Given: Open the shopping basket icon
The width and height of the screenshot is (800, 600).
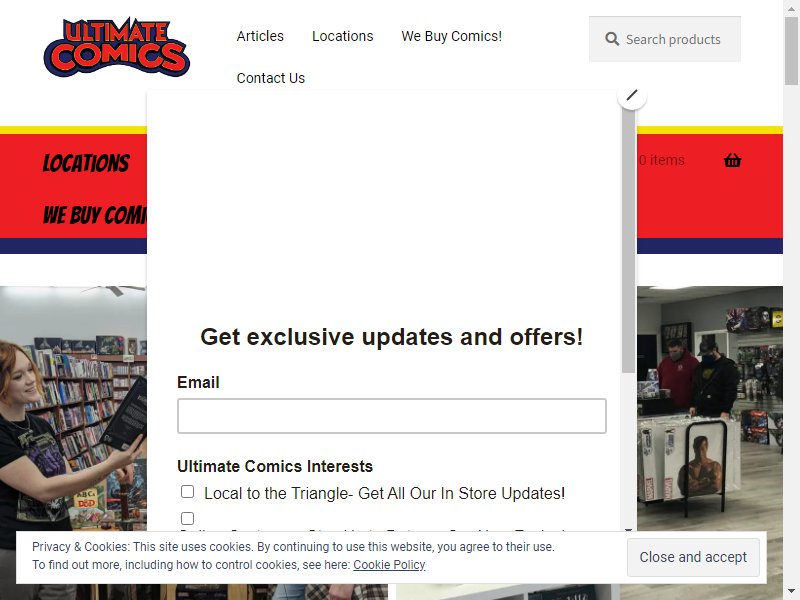Looking at the screenshot, I should coord(732,160).
